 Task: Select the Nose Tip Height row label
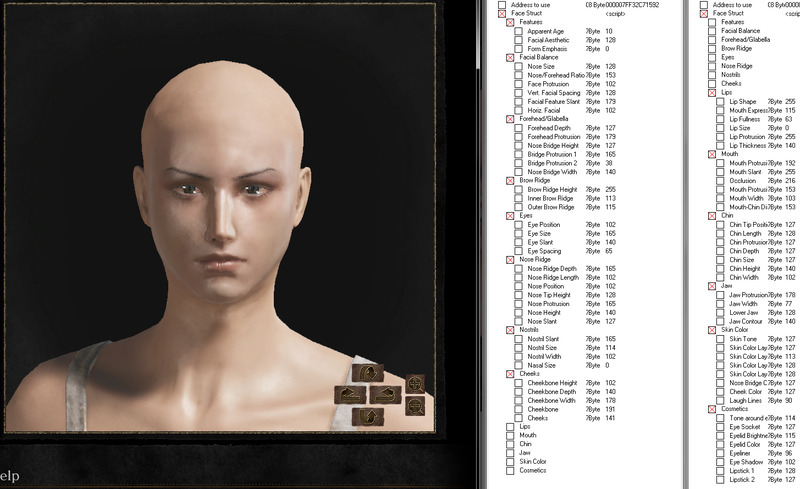[x=549, y=295]
